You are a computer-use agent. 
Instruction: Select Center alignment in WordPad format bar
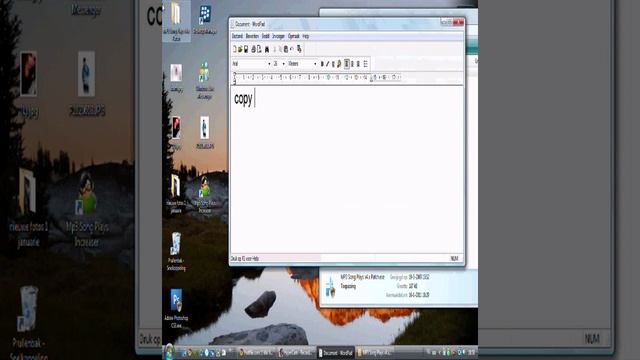[353, 64]
